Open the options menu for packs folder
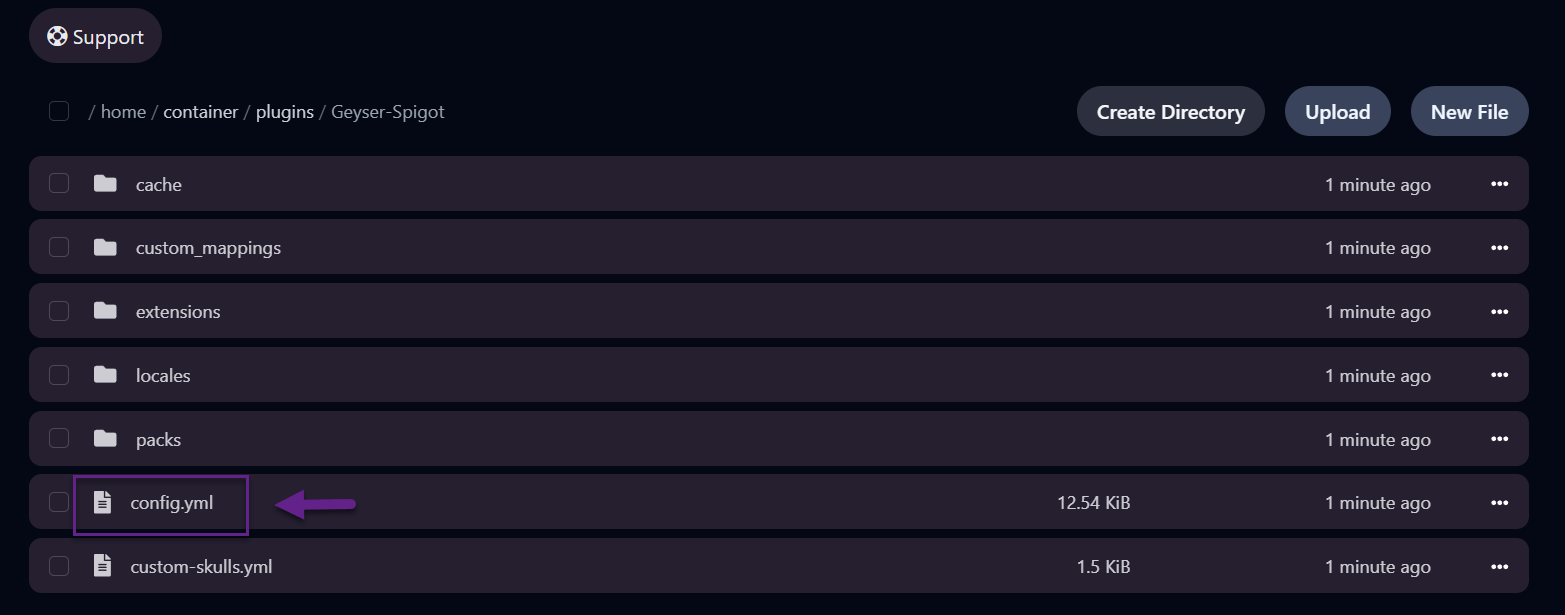The width and height of the screenshot is (1565, 615). 1498,439
